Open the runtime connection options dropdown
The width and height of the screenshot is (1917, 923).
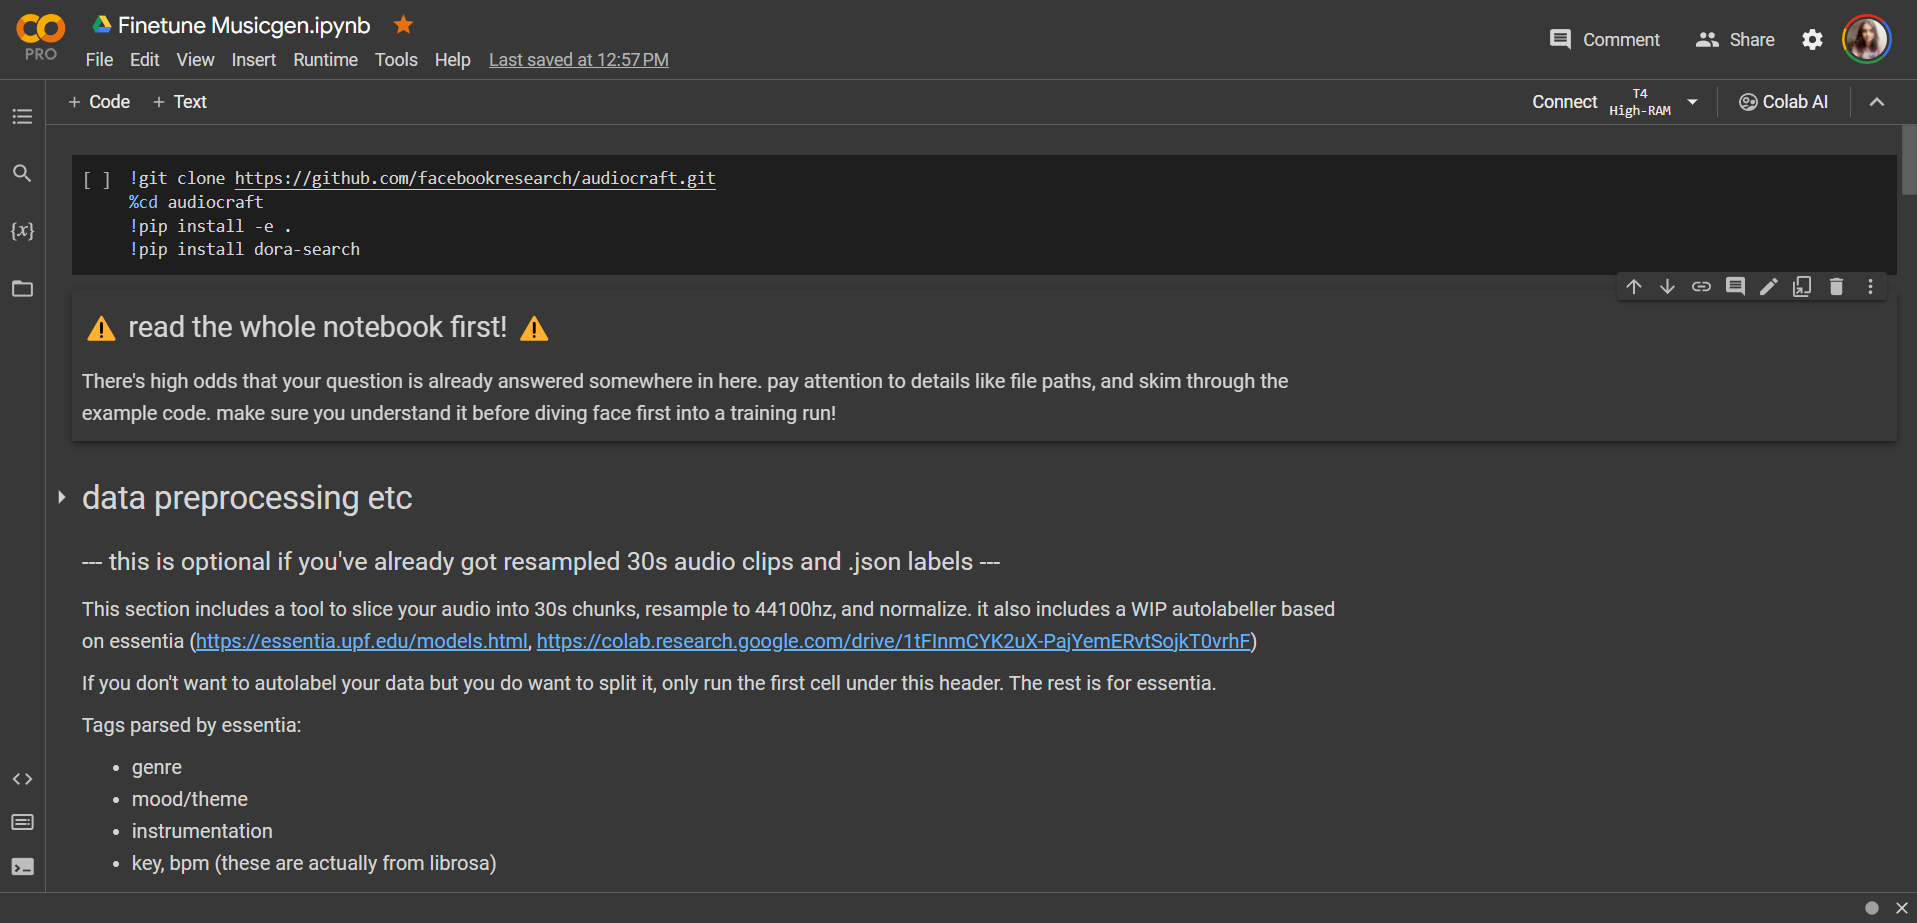pos(1692,102)
